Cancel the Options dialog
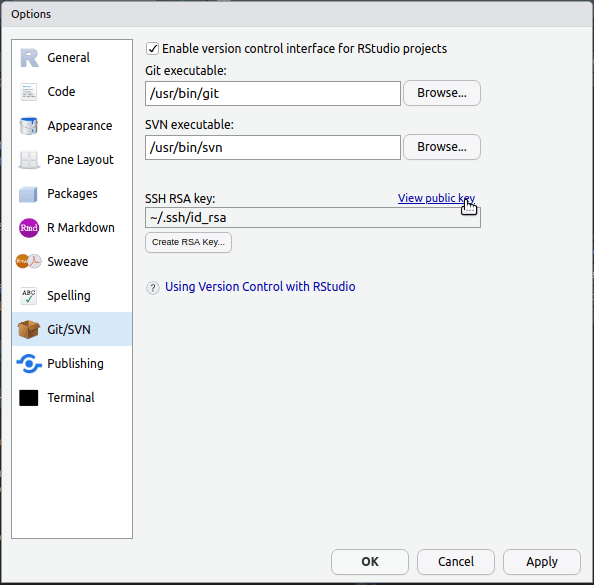The width and height of the screenshot is (594, 585). pyautogui.click(x=456, y=562)
